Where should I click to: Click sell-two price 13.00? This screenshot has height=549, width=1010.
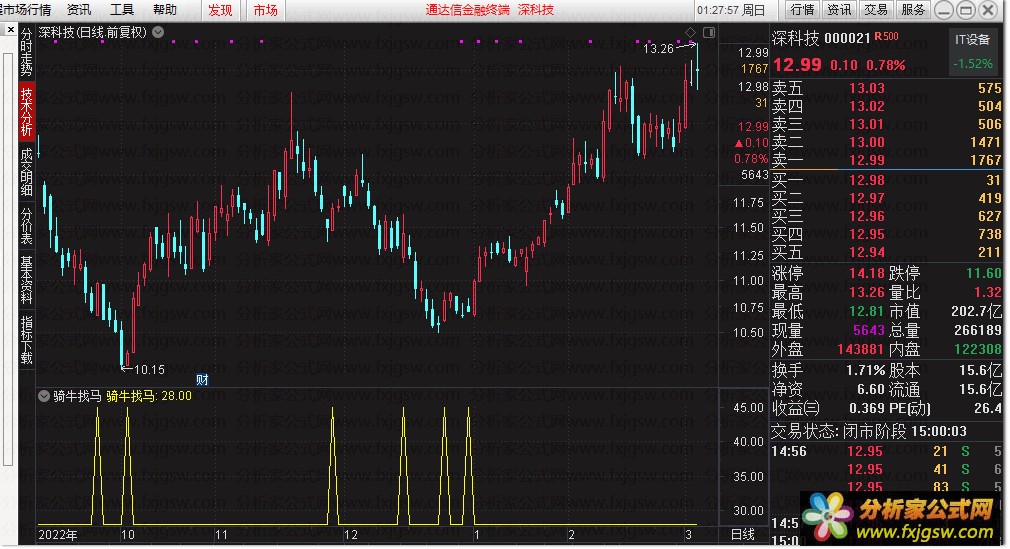point(866,142)
